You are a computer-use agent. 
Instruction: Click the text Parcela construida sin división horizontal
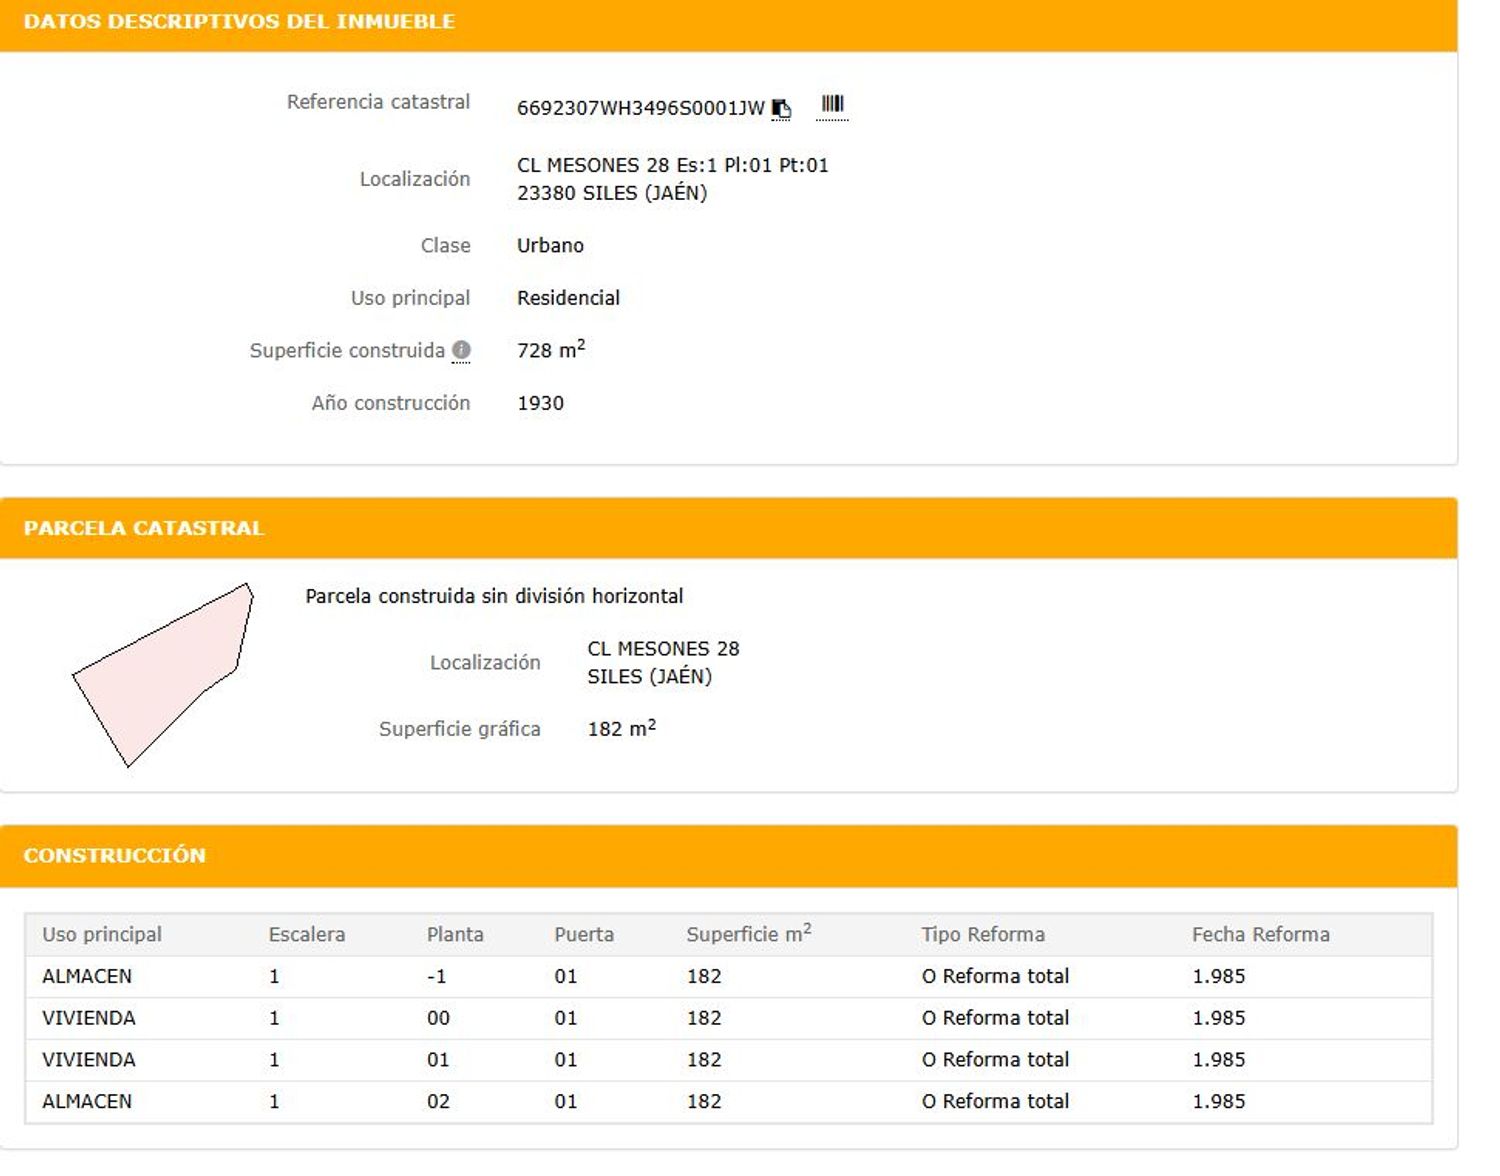point(494,596)
